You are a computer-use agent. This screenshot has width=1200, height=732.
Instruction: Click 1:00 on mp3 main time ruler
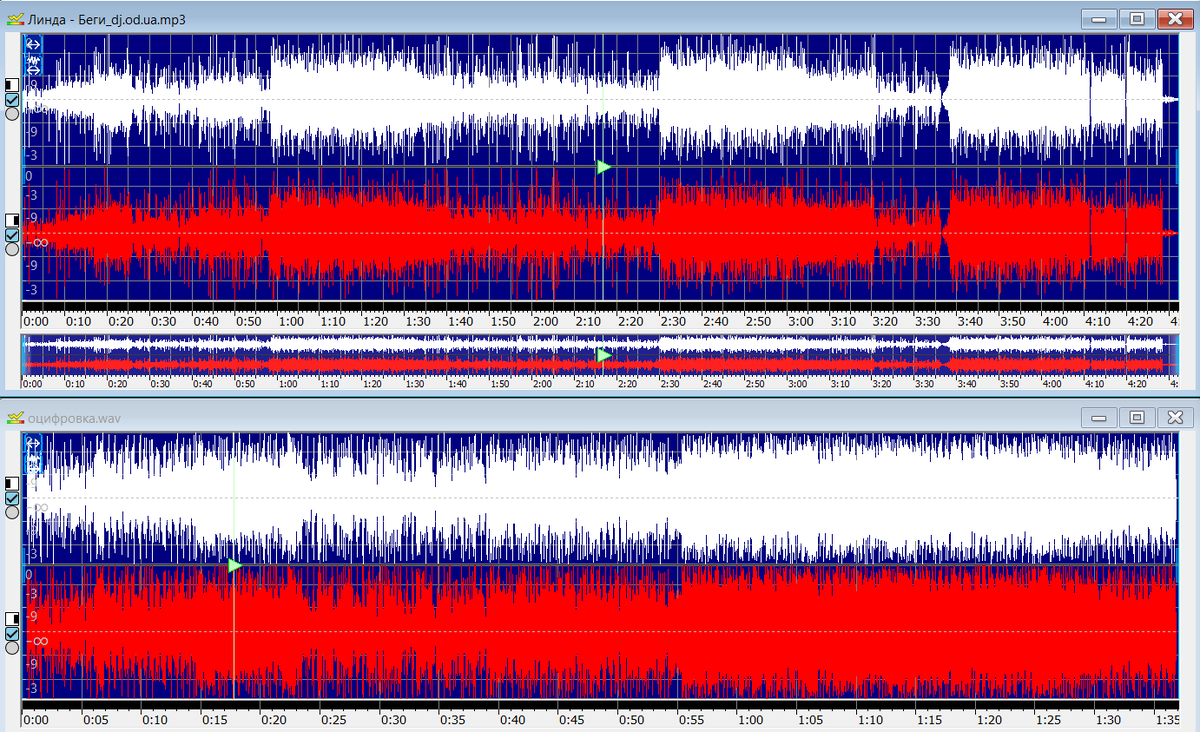(292, 321)
